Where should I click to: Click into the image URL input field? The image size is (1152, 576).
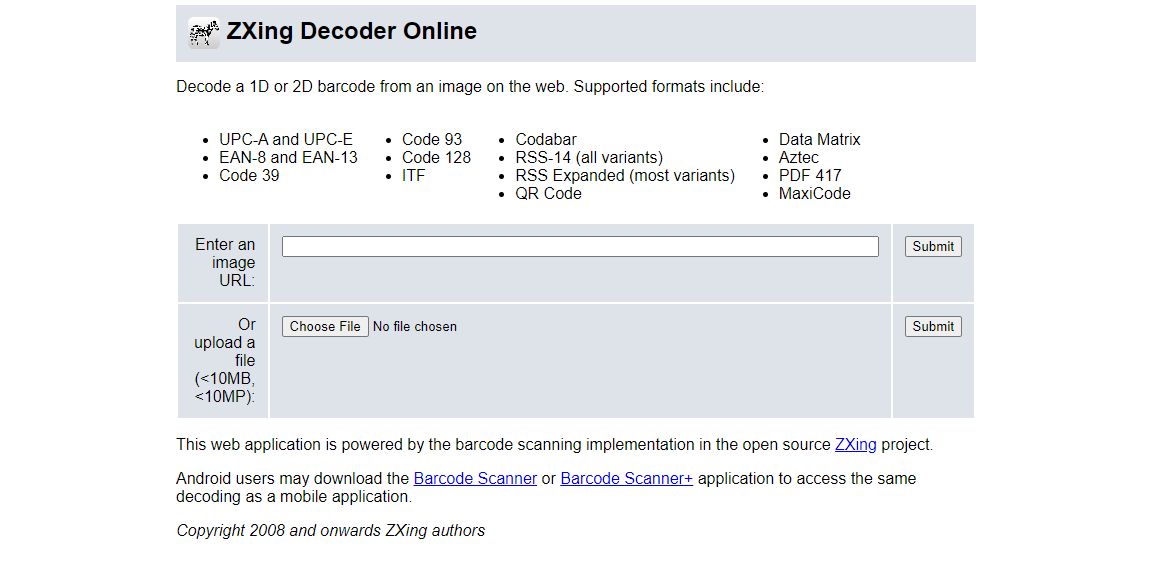tap(580, 246)
